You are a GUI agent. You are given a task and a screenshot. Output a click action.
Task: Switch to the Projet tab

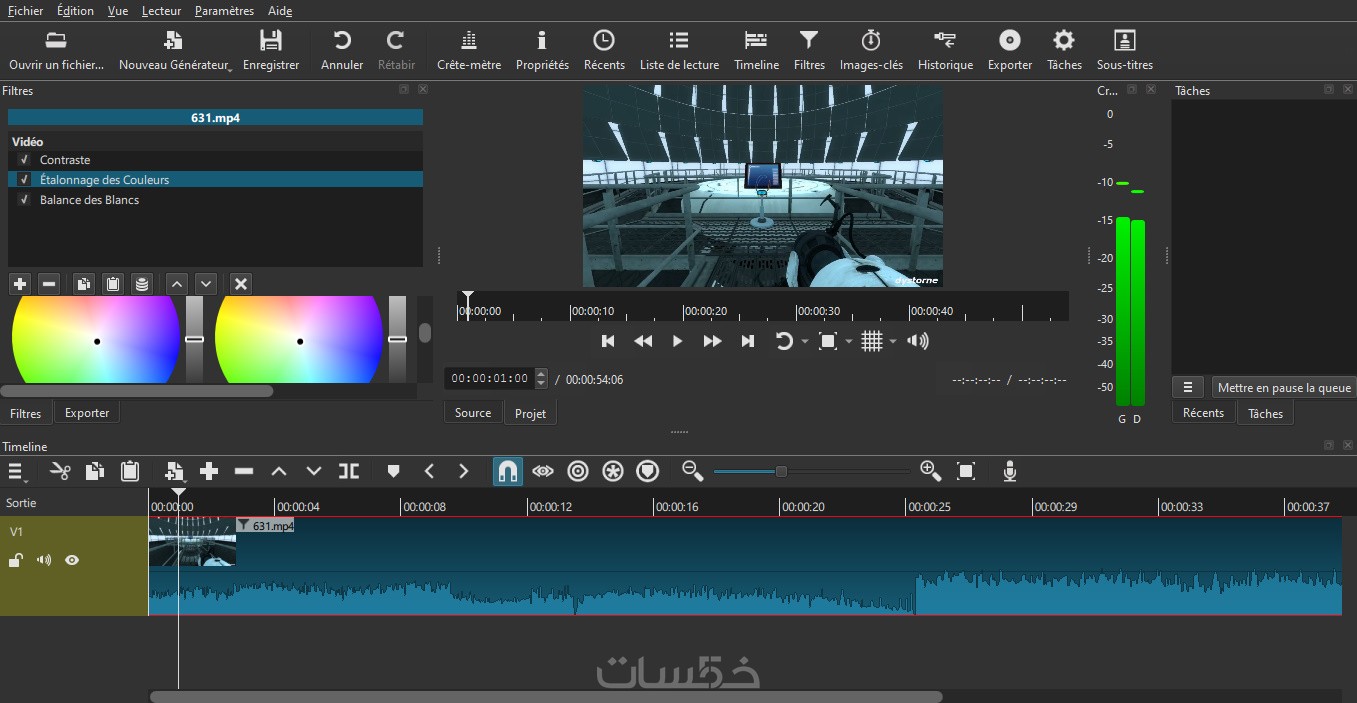point(530,413)
